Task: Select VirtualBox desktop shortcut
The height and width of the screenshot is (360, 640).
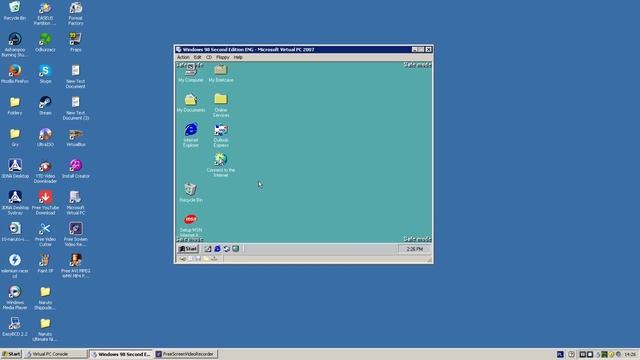Action: (x=76, y=137)
